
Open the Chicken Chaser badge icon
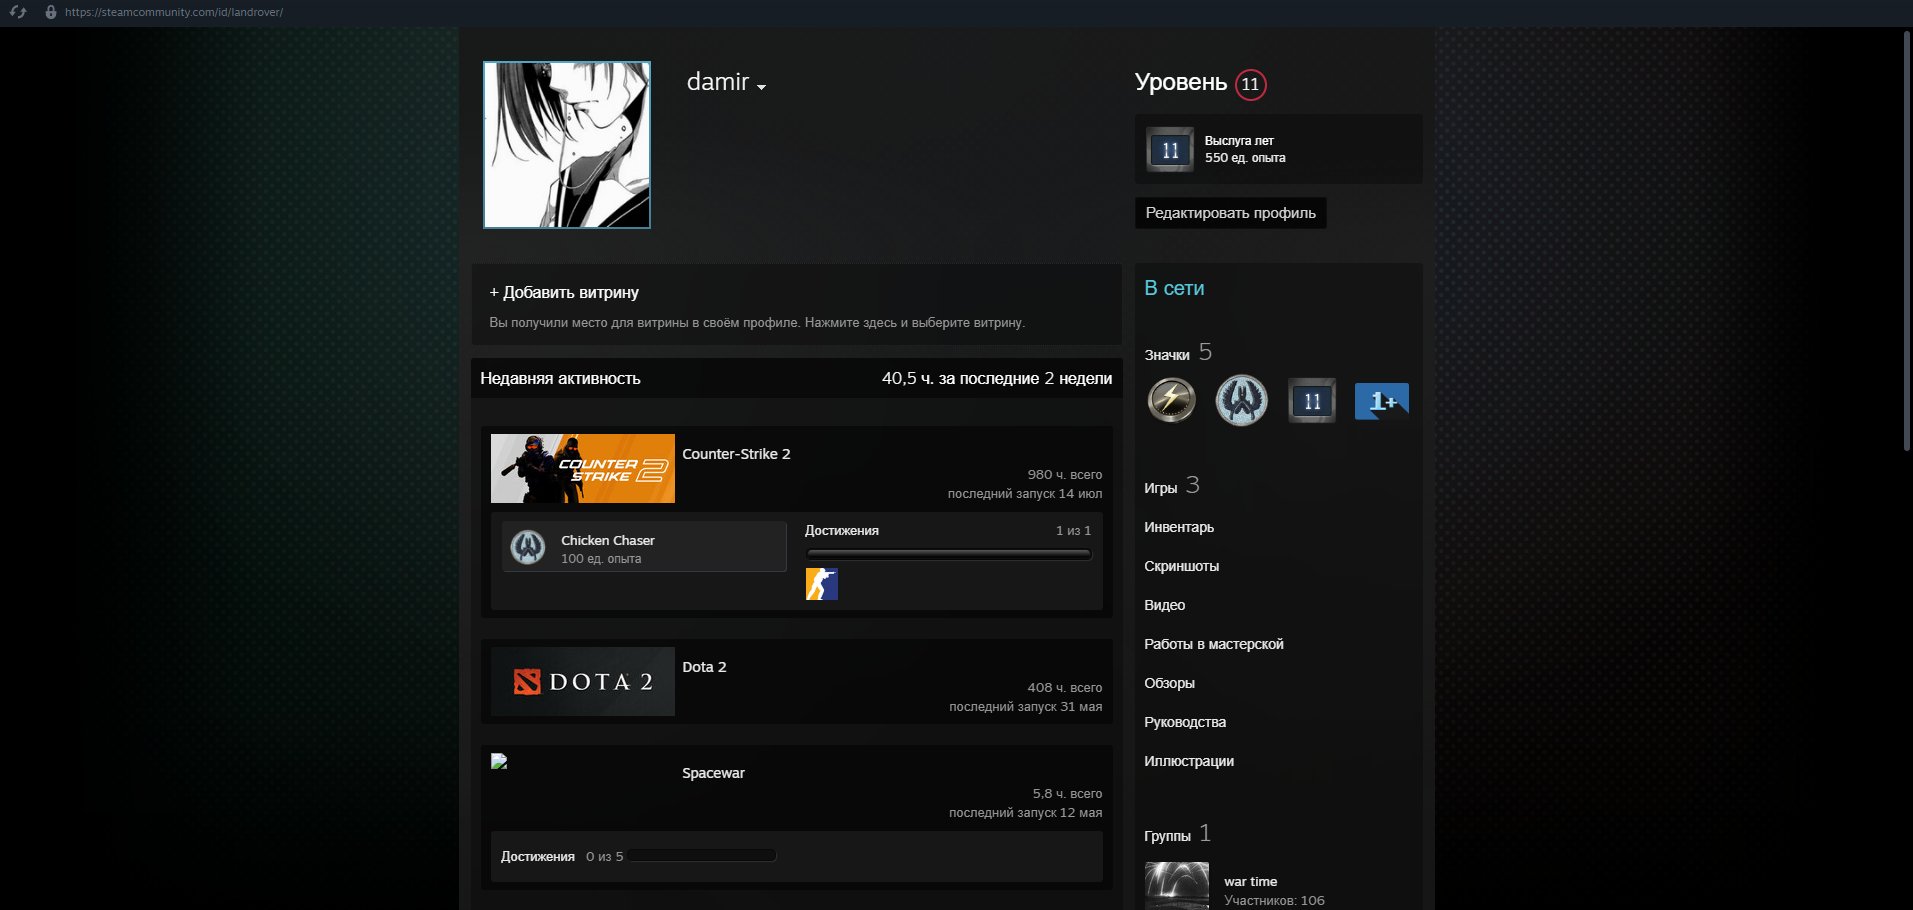[528, 547]
